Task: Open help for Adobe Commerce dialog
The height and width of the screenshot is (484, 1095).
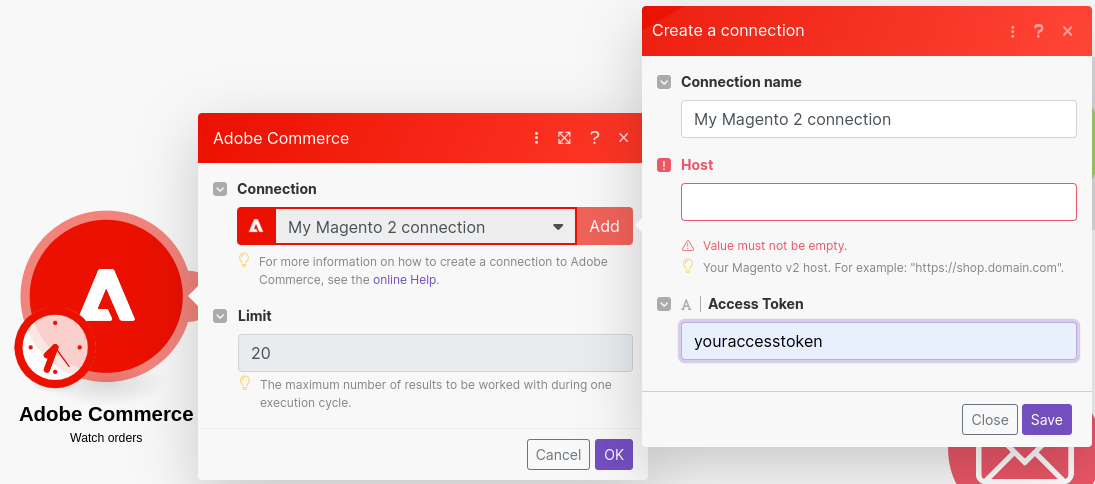Action: coord(595,138)
